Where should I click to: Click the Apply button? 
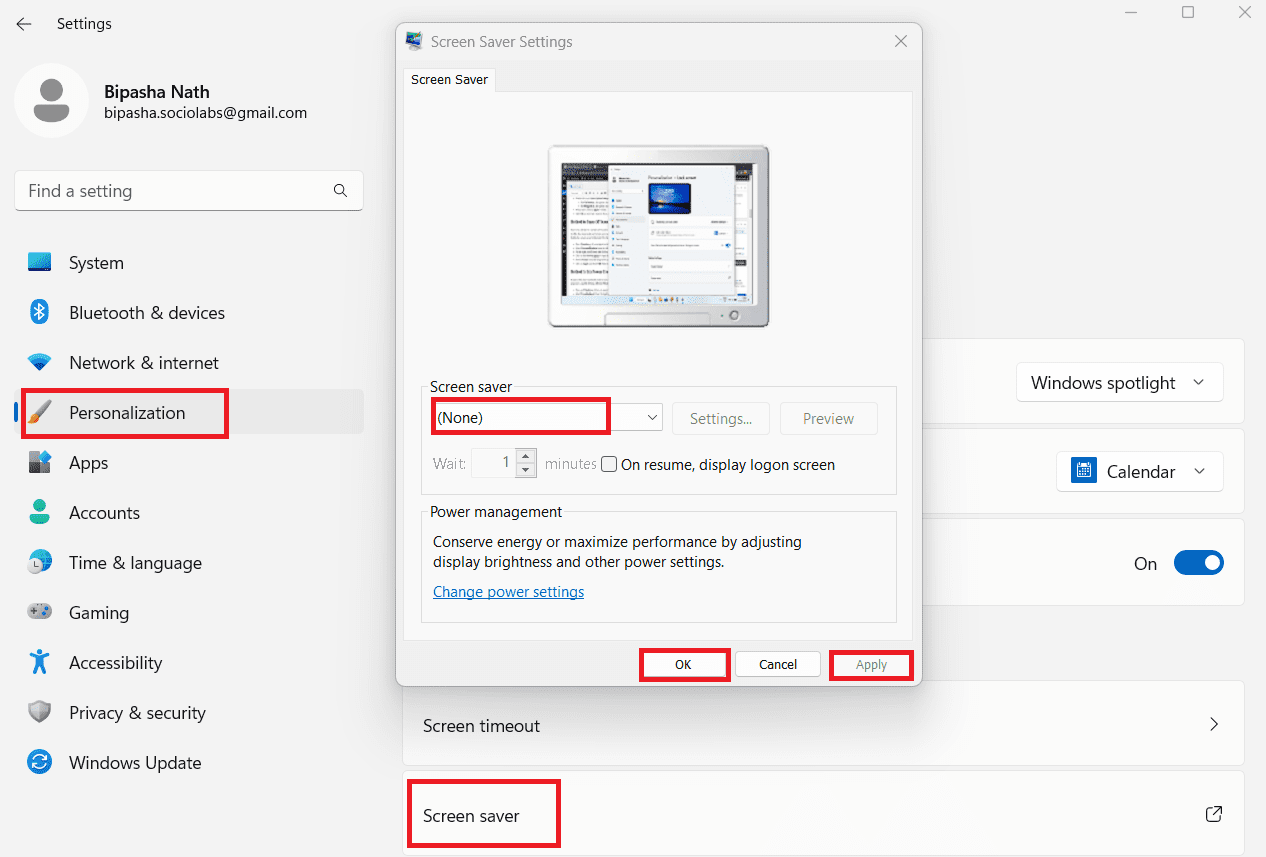871,664
